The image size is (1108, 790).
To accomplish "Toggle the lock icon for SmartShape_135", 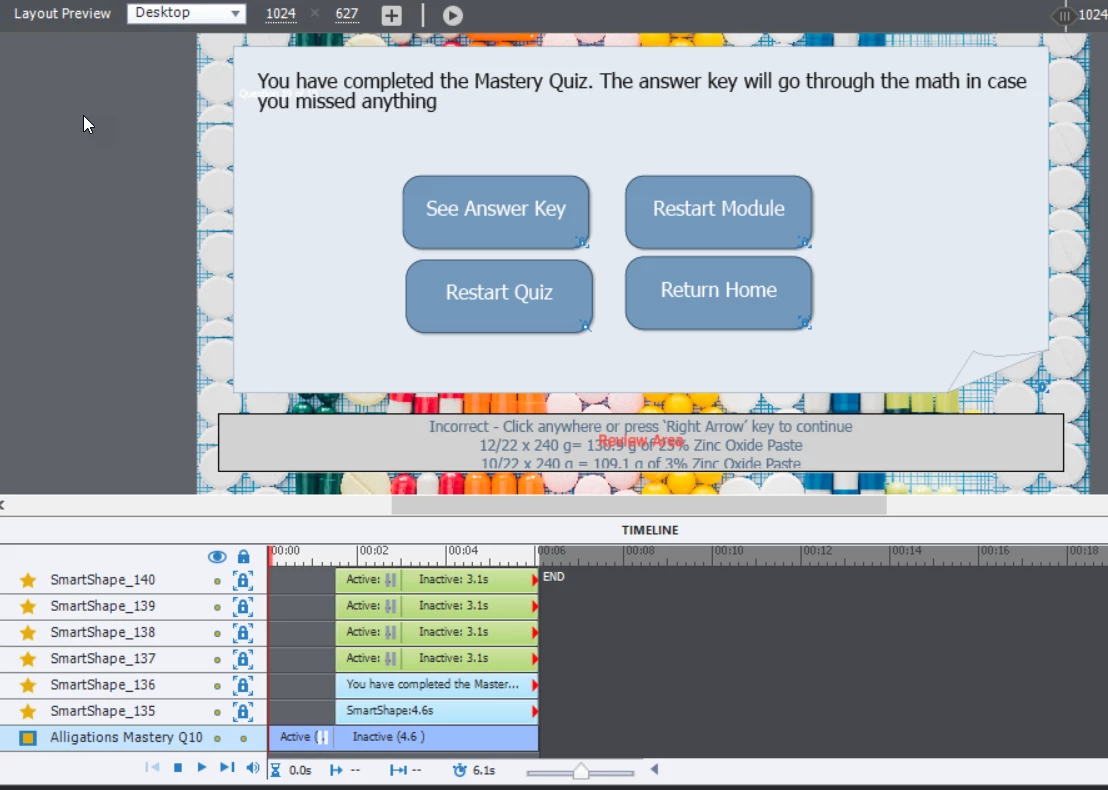I will point(242,711).
